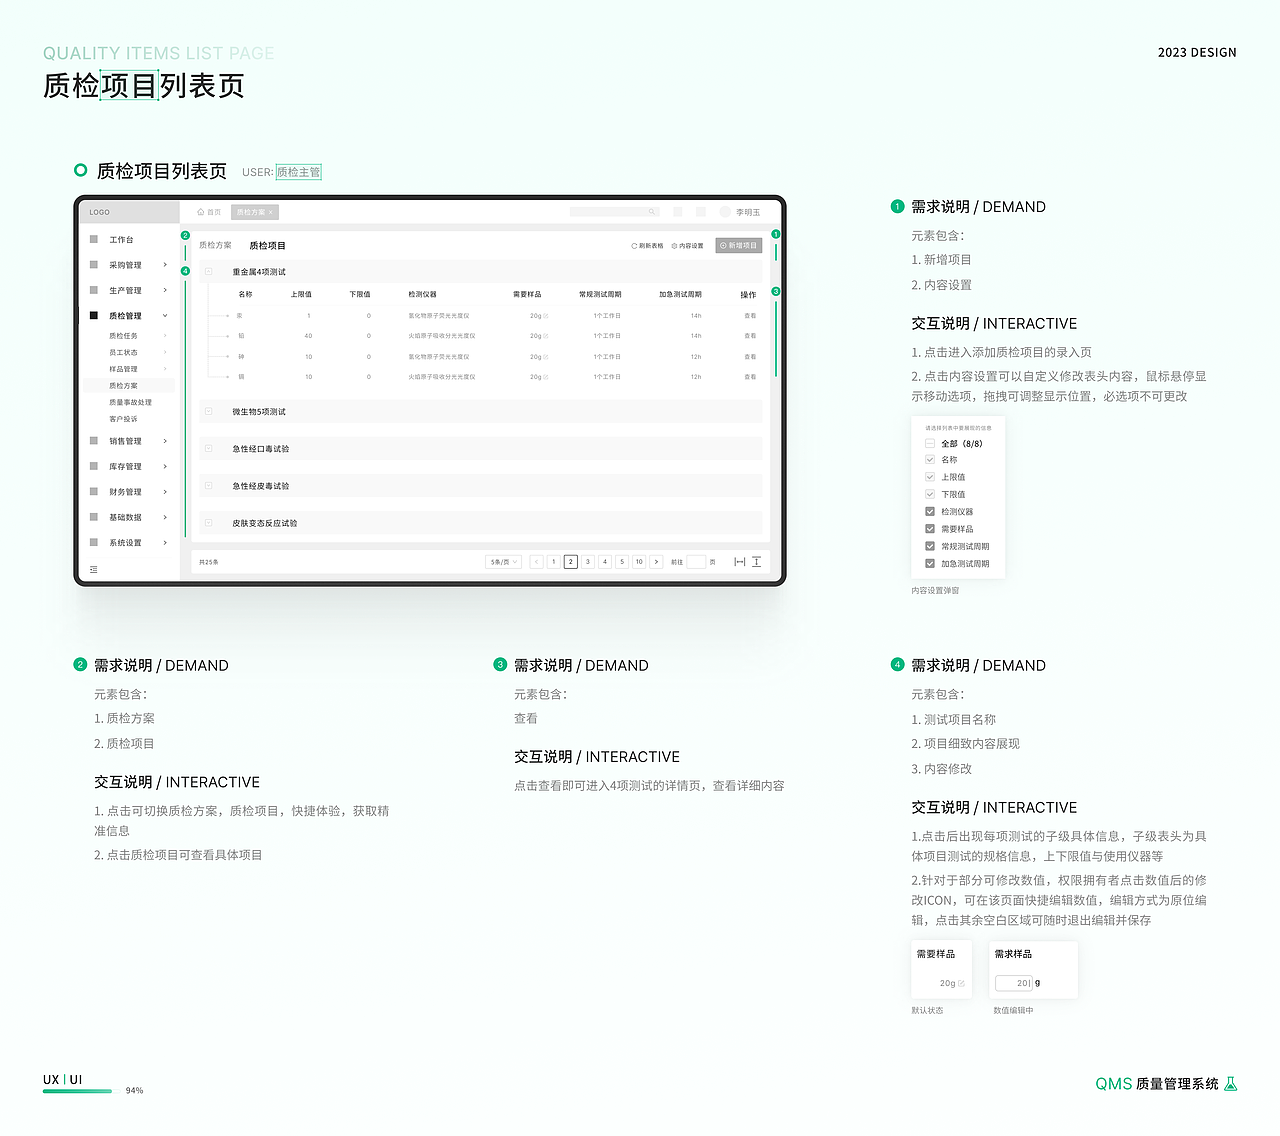Viewport: 1280px width, 1136px height.
Task: Open the 5条/页 page size dropdown
Action: click(503, 562)
